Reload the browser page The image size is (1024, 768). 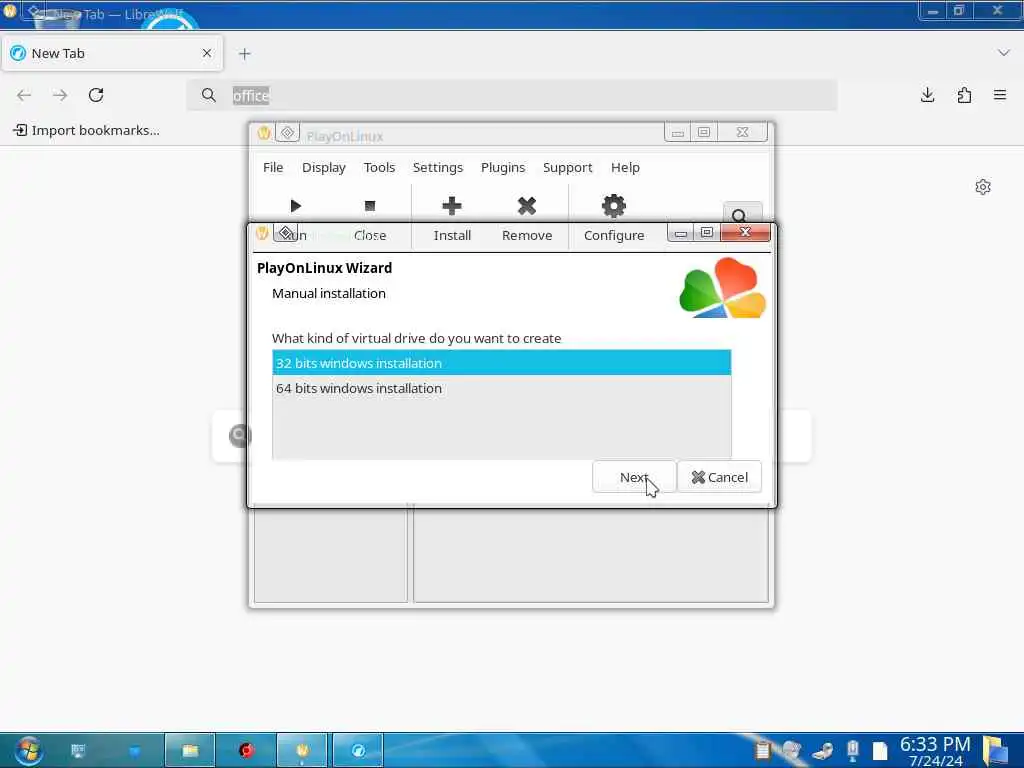pyautogui.click(x=96, y=95)
